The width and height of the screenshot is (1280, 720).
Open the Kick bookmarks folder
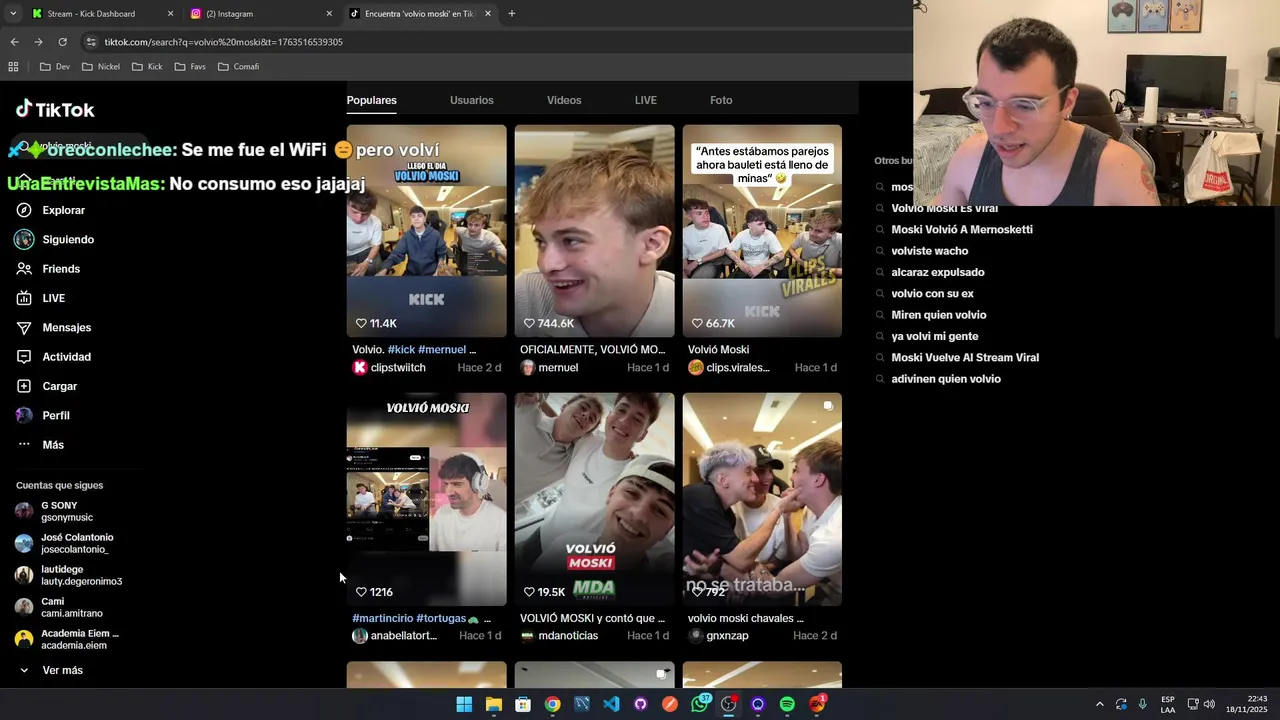(x=147, y=67)
